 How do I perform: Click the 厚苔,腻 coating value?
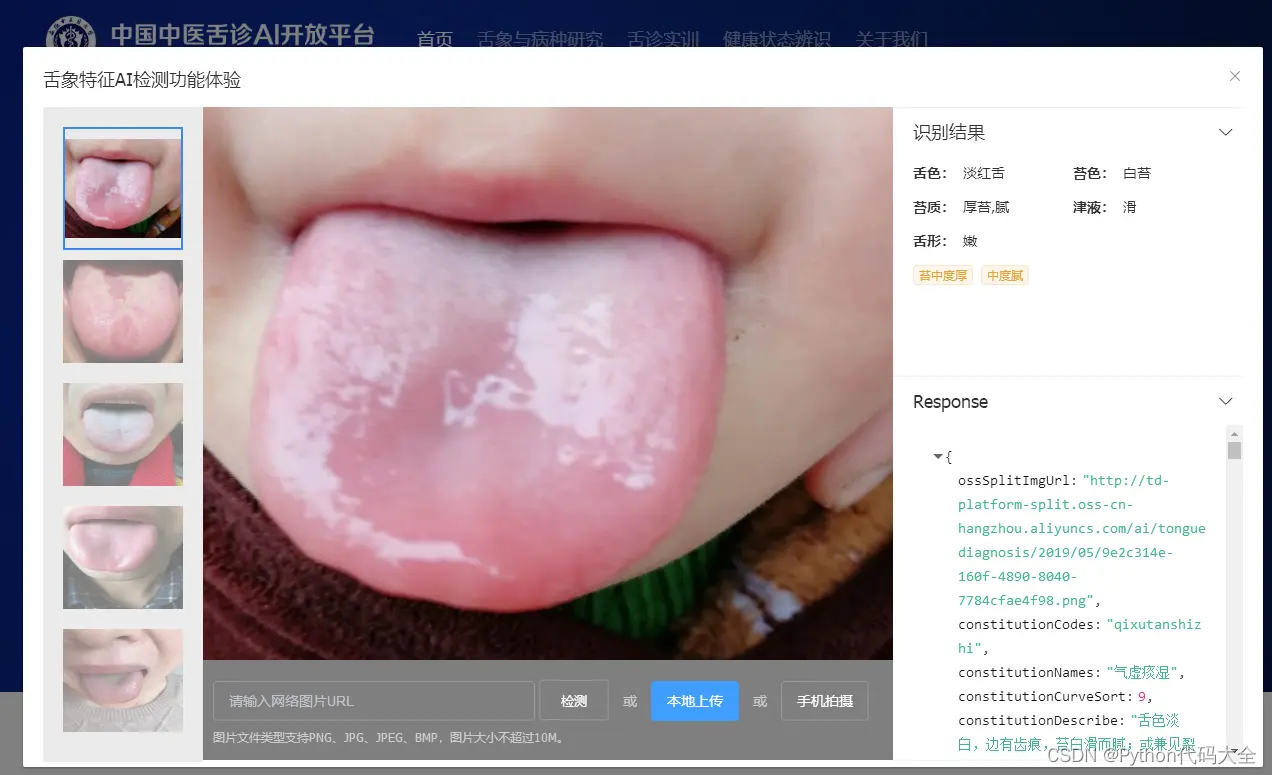pos(986,207)
